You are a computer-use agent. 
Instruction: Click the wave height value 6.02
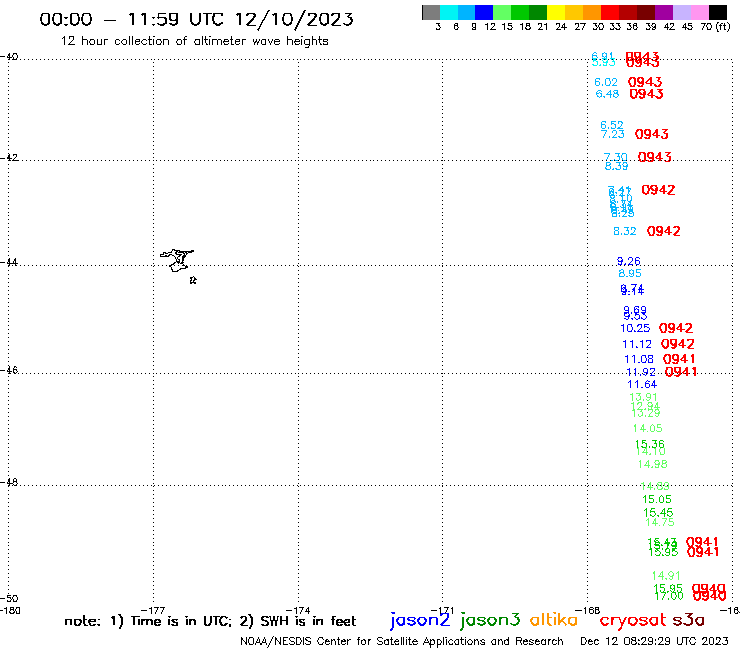click(x=606, y=82)
